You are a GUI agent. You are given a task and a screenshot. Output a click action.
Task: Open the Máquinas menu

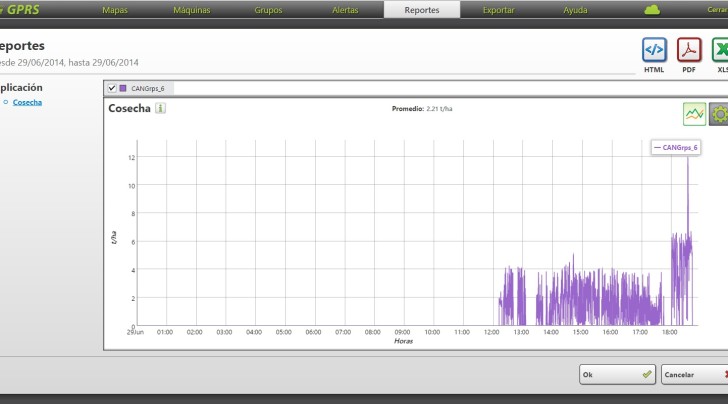pos(191,10)
